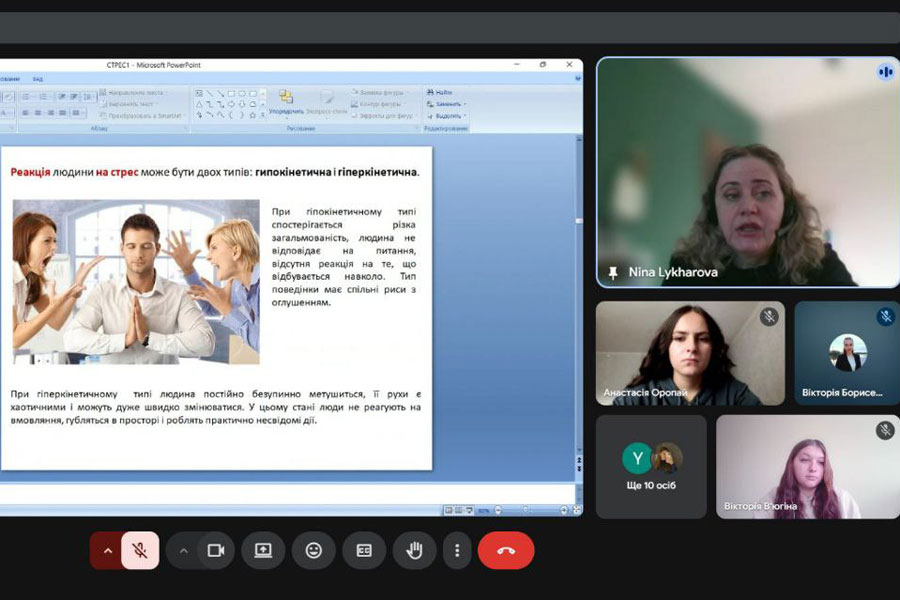
Task: Turn the camera on or off
Action: coord(216,551)
